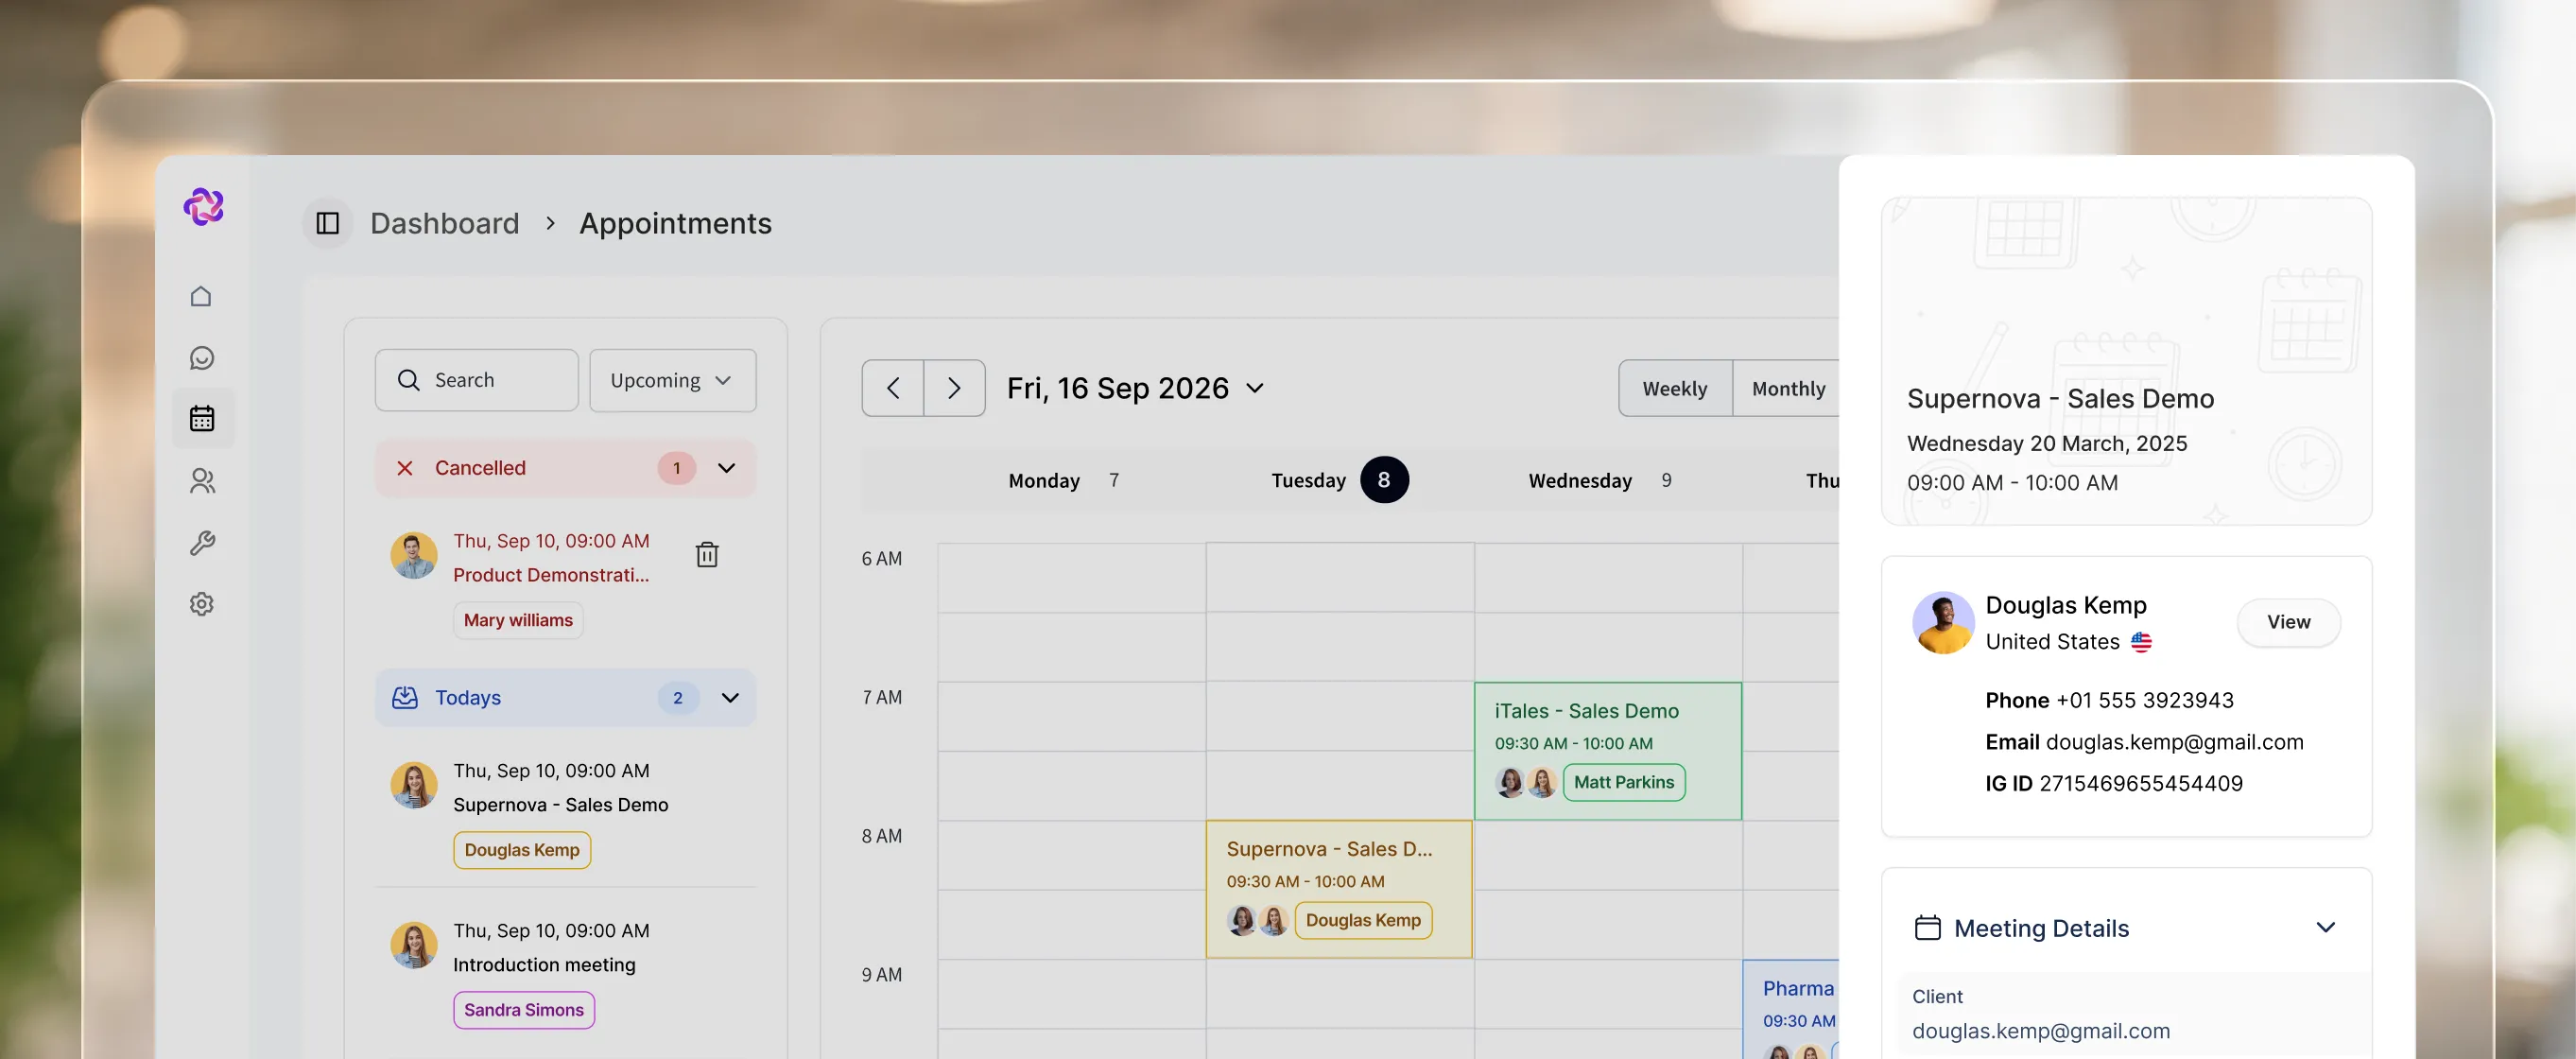Open the Fri, 16 Sep 2026 date picker

pos(1135,388)
